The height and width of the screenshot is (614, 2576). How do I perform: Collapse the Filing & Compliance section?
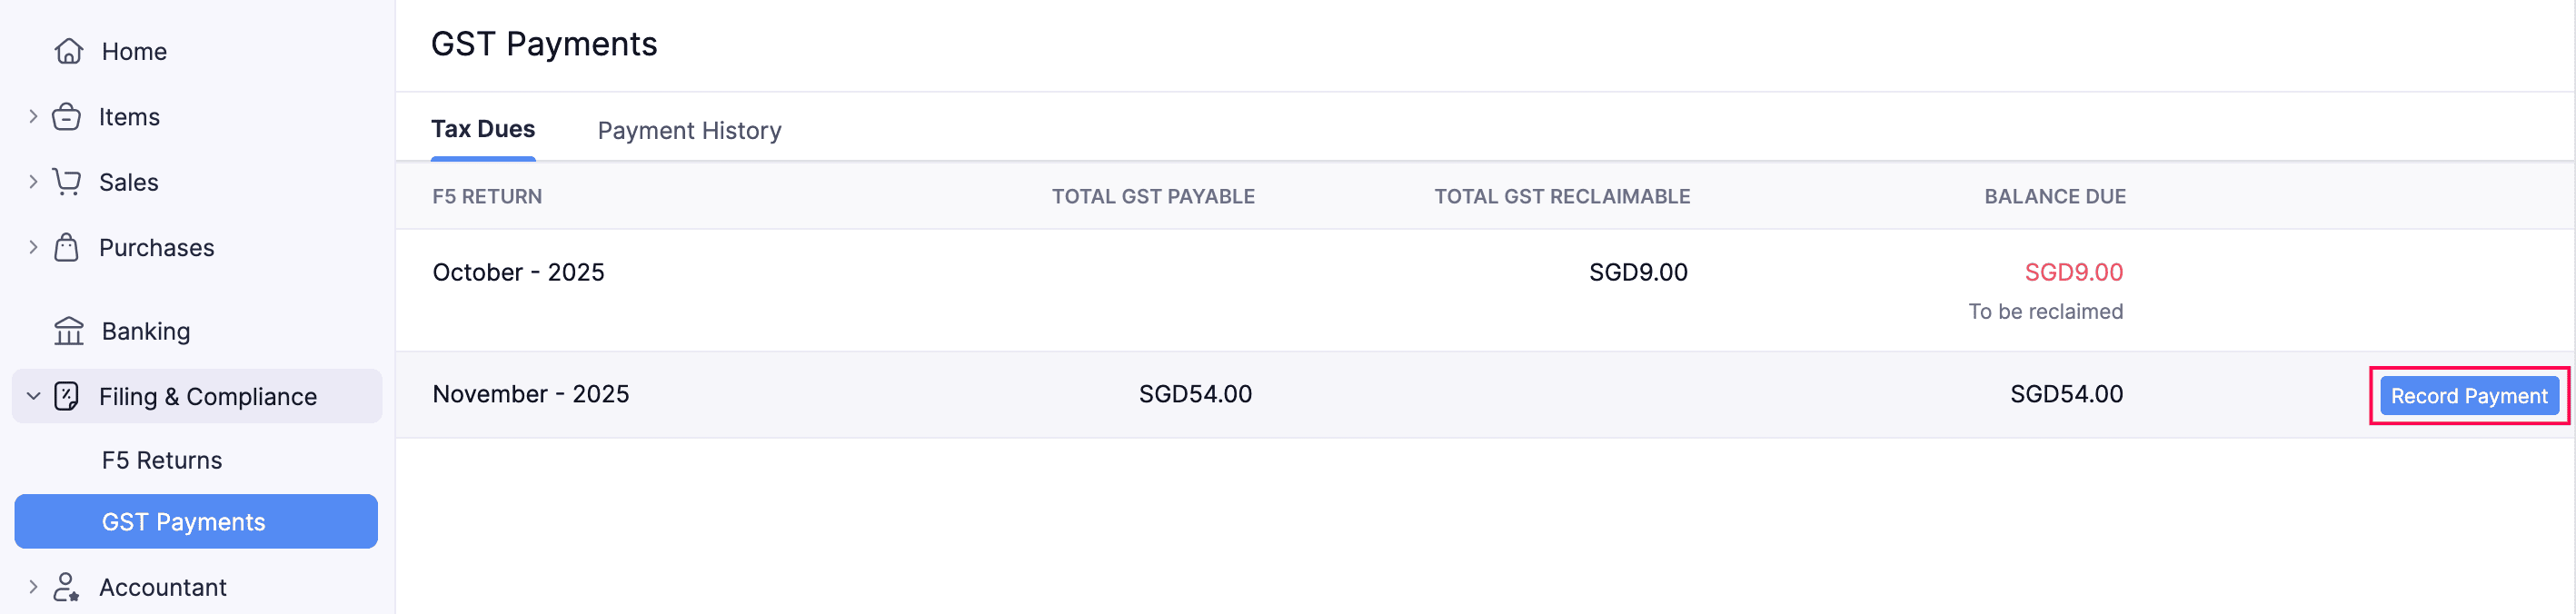31,396
